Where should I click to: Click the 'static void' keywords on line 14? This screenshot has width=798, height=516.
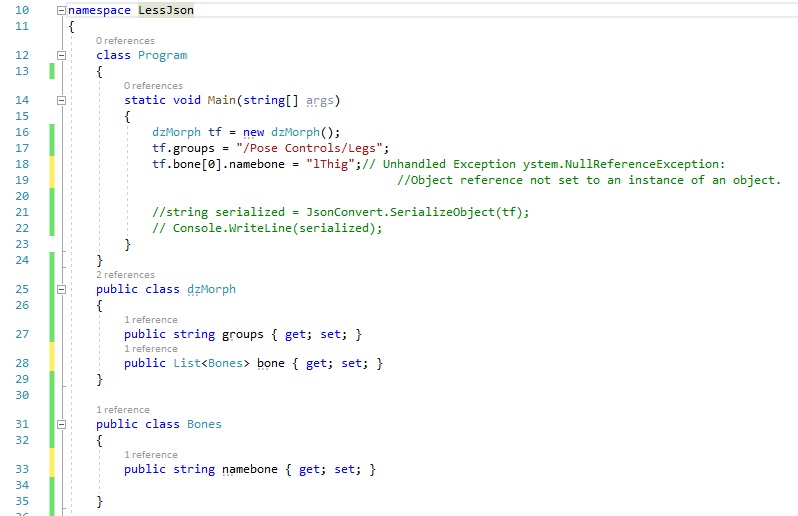pyautogui.click(x=162, y=100)
